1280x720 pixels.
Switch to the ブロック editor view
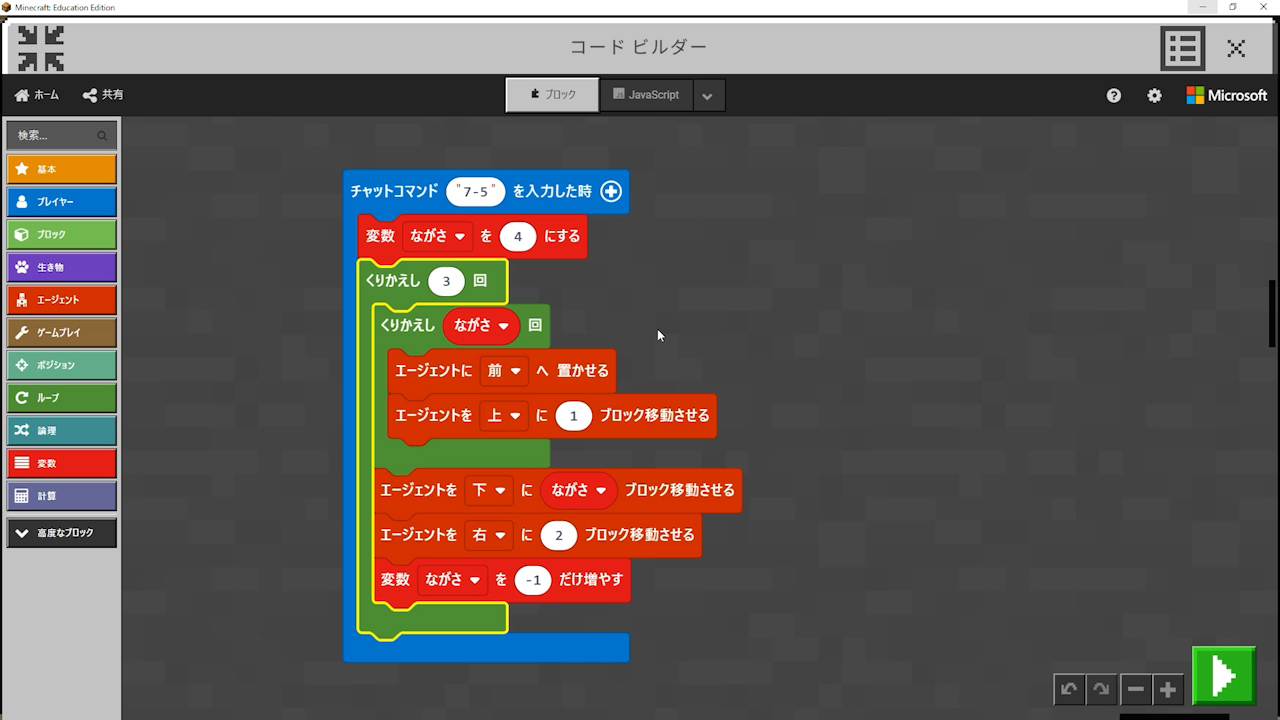(552, 95)
